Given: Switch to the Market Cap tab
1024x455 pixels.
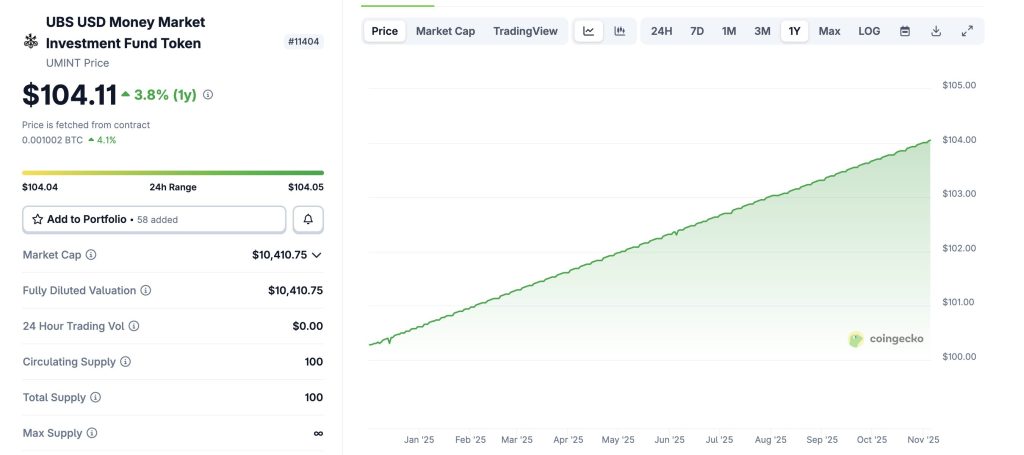Looking at the screenshot, I should point(445,31).
